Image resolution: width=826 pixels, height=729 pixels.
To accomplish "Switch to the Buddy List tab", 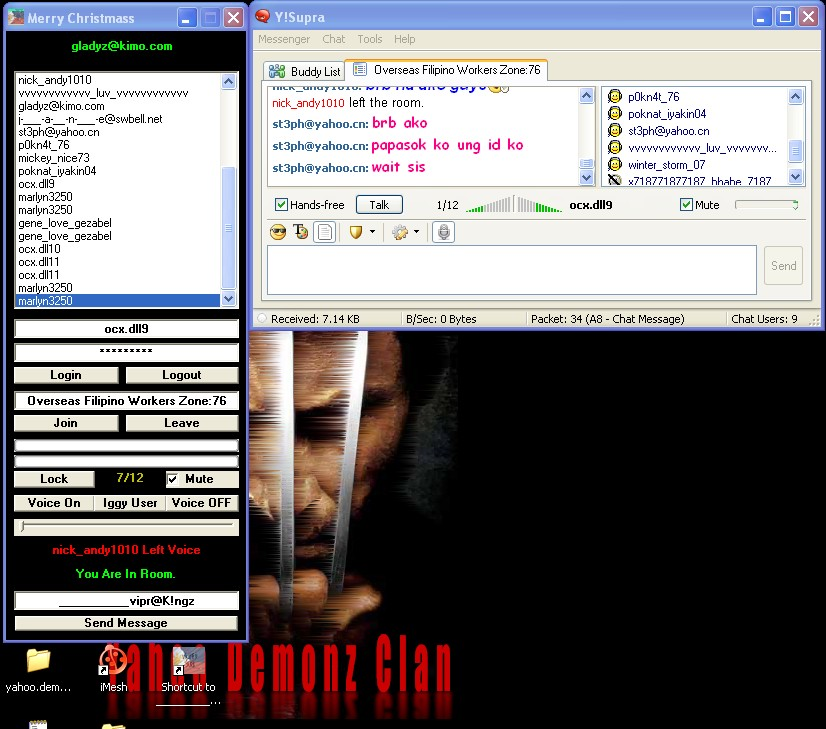I will point(304,71).
